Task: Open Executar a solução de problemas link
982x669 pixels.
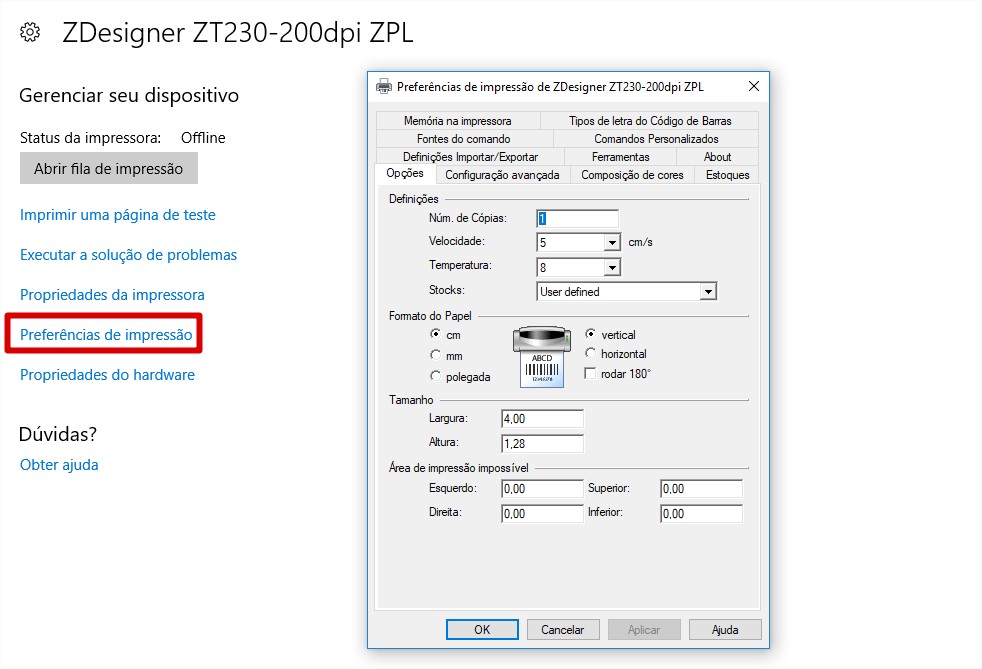Action: coord(128,255)
